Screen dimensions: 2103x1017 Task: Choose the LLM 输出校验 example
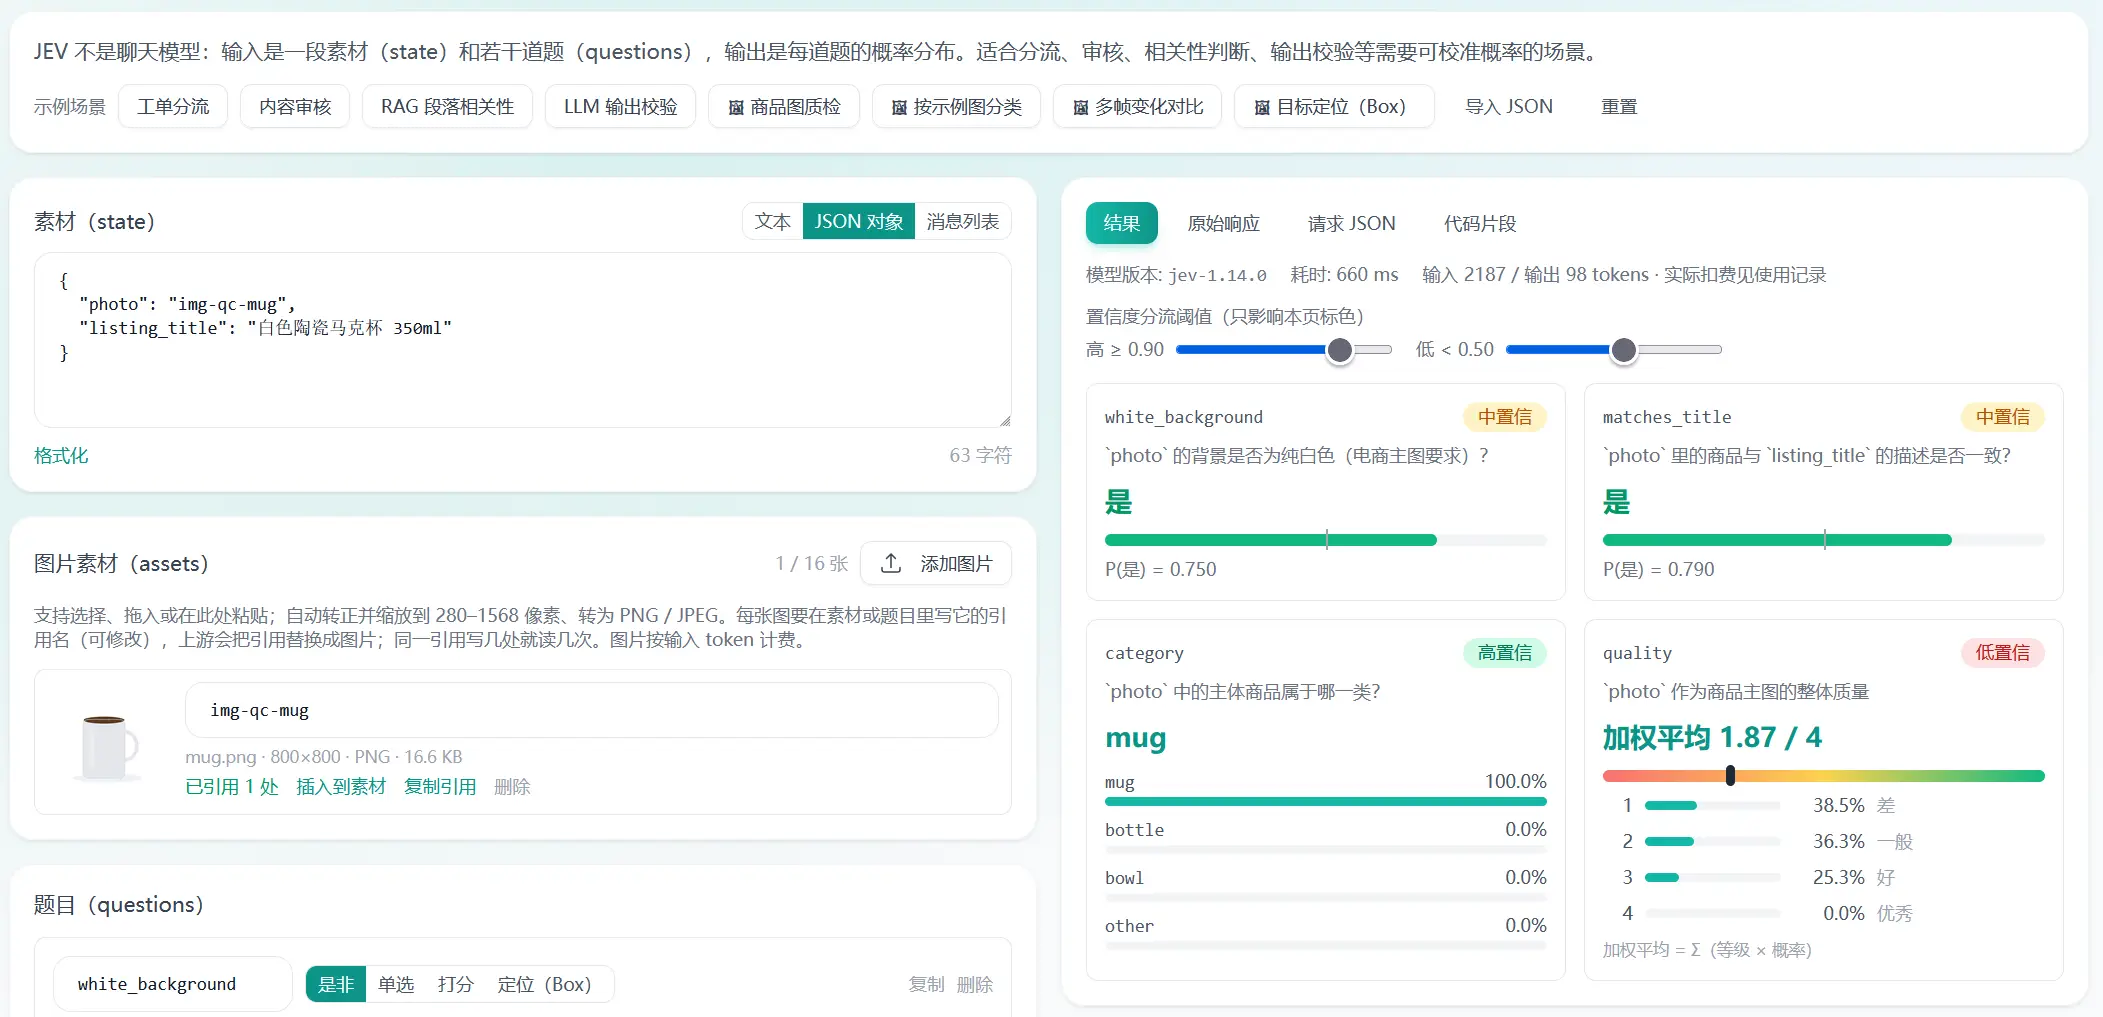click(620, 107)
